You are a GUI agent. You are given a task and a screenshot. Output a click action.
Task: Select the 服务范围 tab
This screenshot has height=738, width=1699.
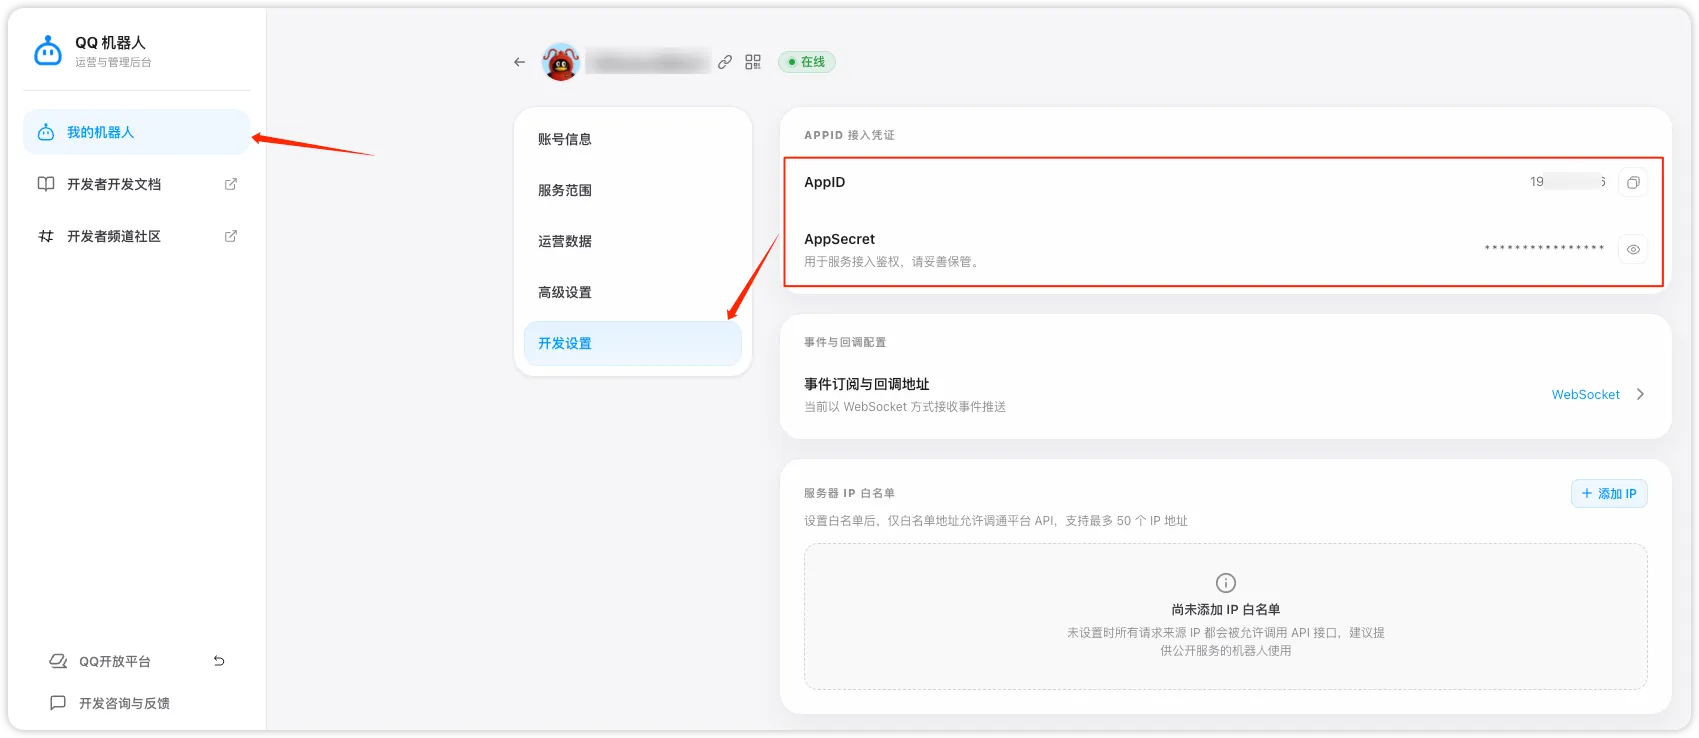[x=633, y=190]
